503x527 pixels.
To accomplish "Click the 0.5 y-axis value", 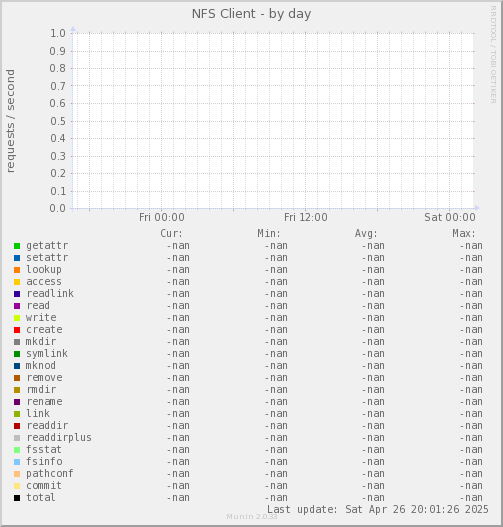I will 58,121.
